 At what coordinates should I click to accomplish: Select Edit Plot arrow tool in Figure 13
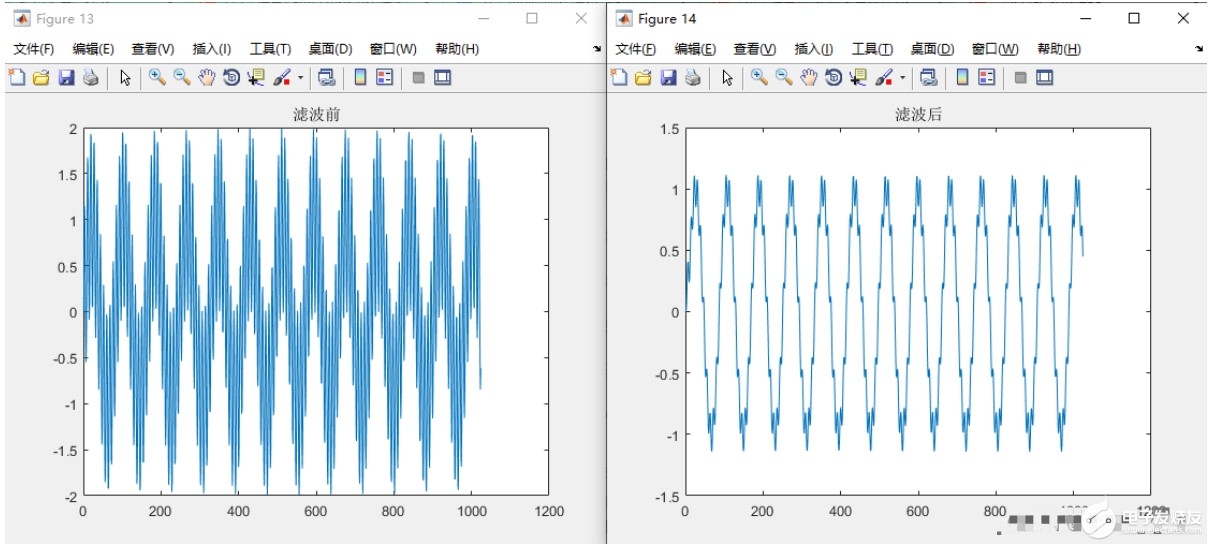(125, 77)
